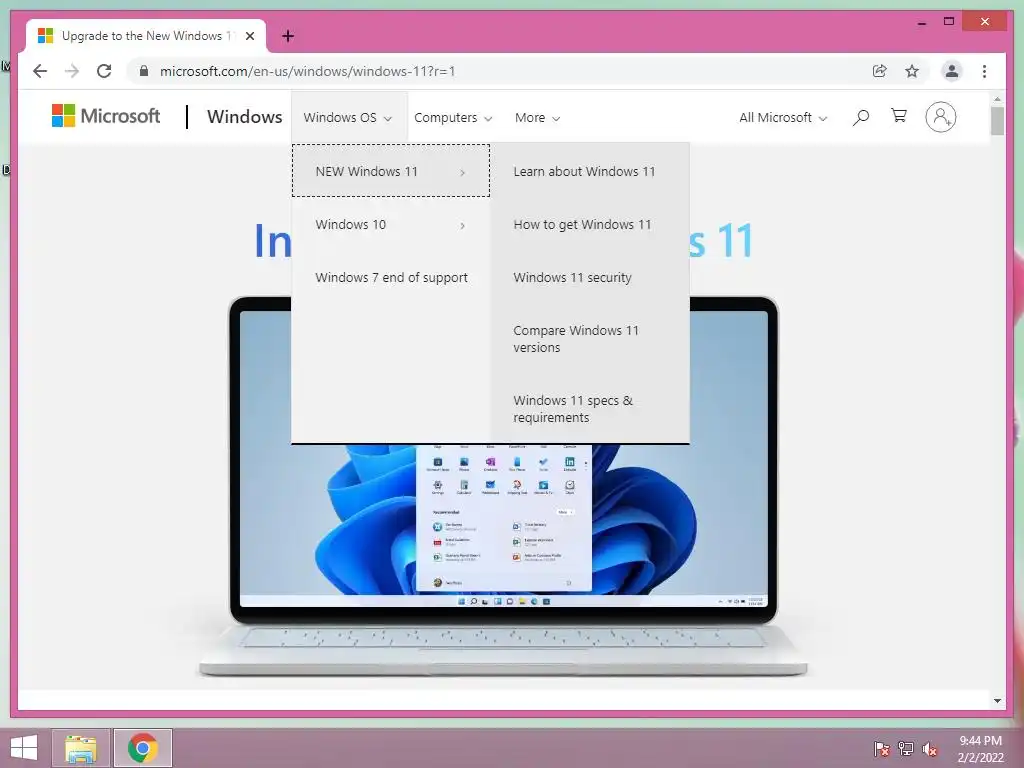The image size is (1024, 768).
Task: Click the page vertical scrollbar thumb
Action: (997, 121)
